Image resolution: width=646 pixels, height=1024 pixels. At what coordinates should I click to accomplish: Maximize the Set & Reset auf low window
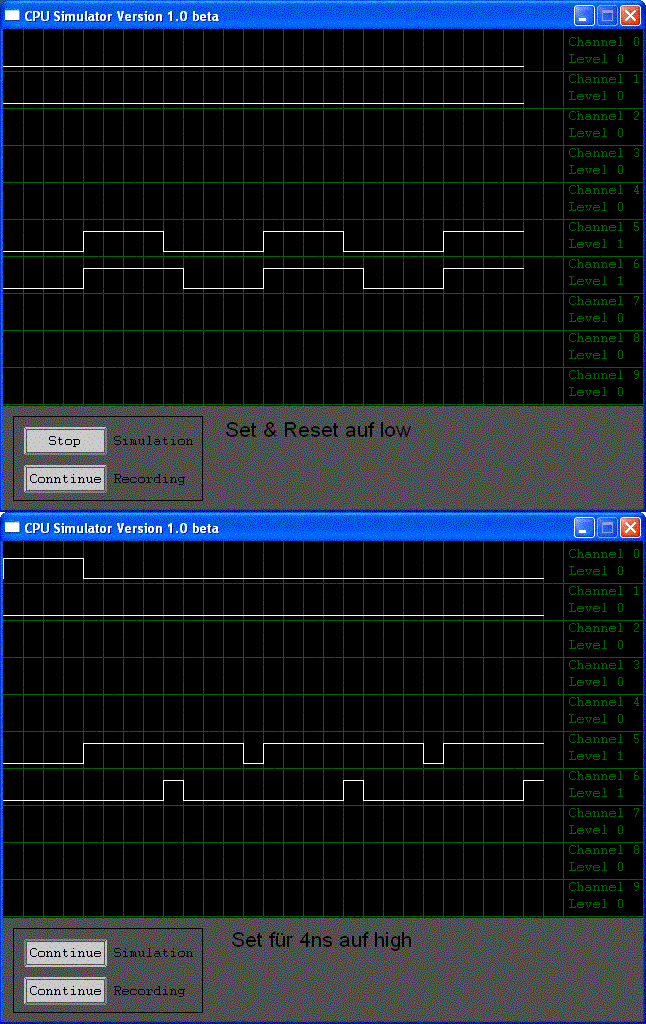pyautogui.click(x=607, y=16)
